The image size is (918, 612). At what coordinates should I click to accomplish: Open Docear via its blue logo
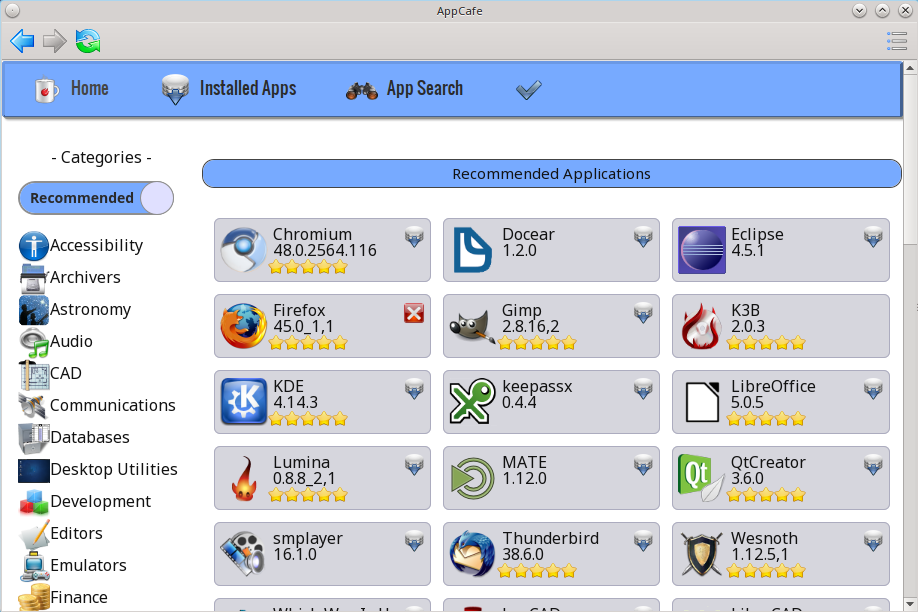pos(472,250)
